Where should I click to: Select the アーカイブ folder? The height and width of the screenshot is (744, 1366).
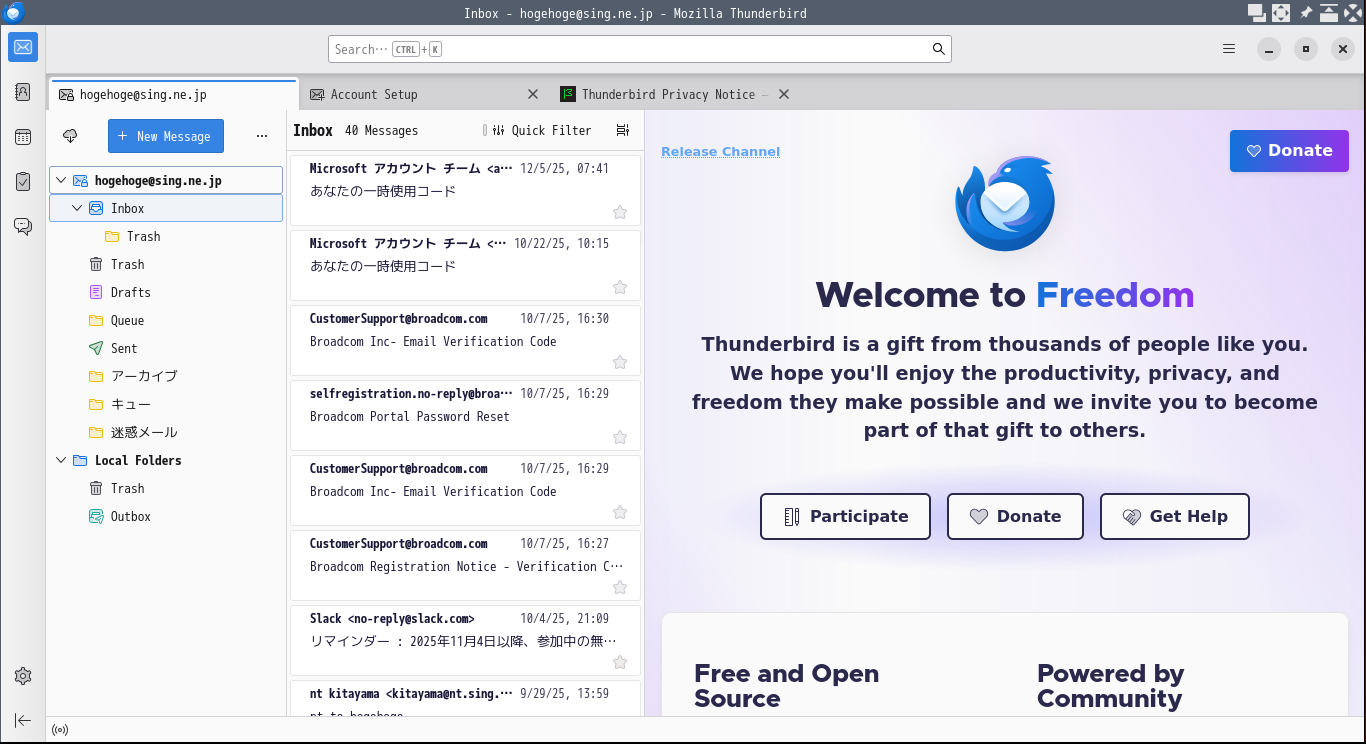click(x=166, y=376)
